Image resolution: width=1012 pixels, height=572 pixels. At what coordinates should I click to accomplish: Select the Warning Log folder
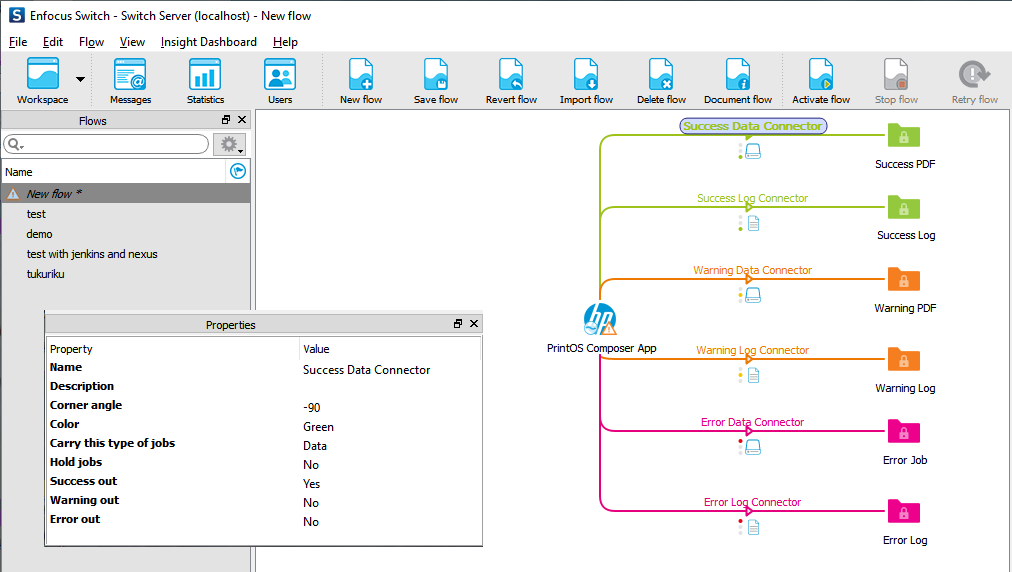[904, 360]
